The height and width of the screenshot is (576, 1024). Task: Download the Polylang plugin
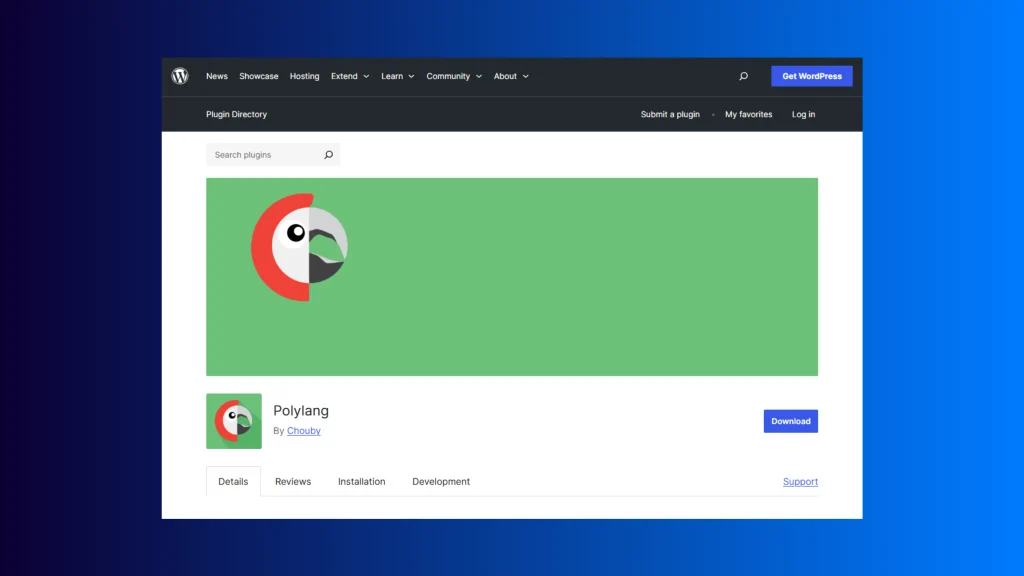pyautogui.click(x=790, y=421)
